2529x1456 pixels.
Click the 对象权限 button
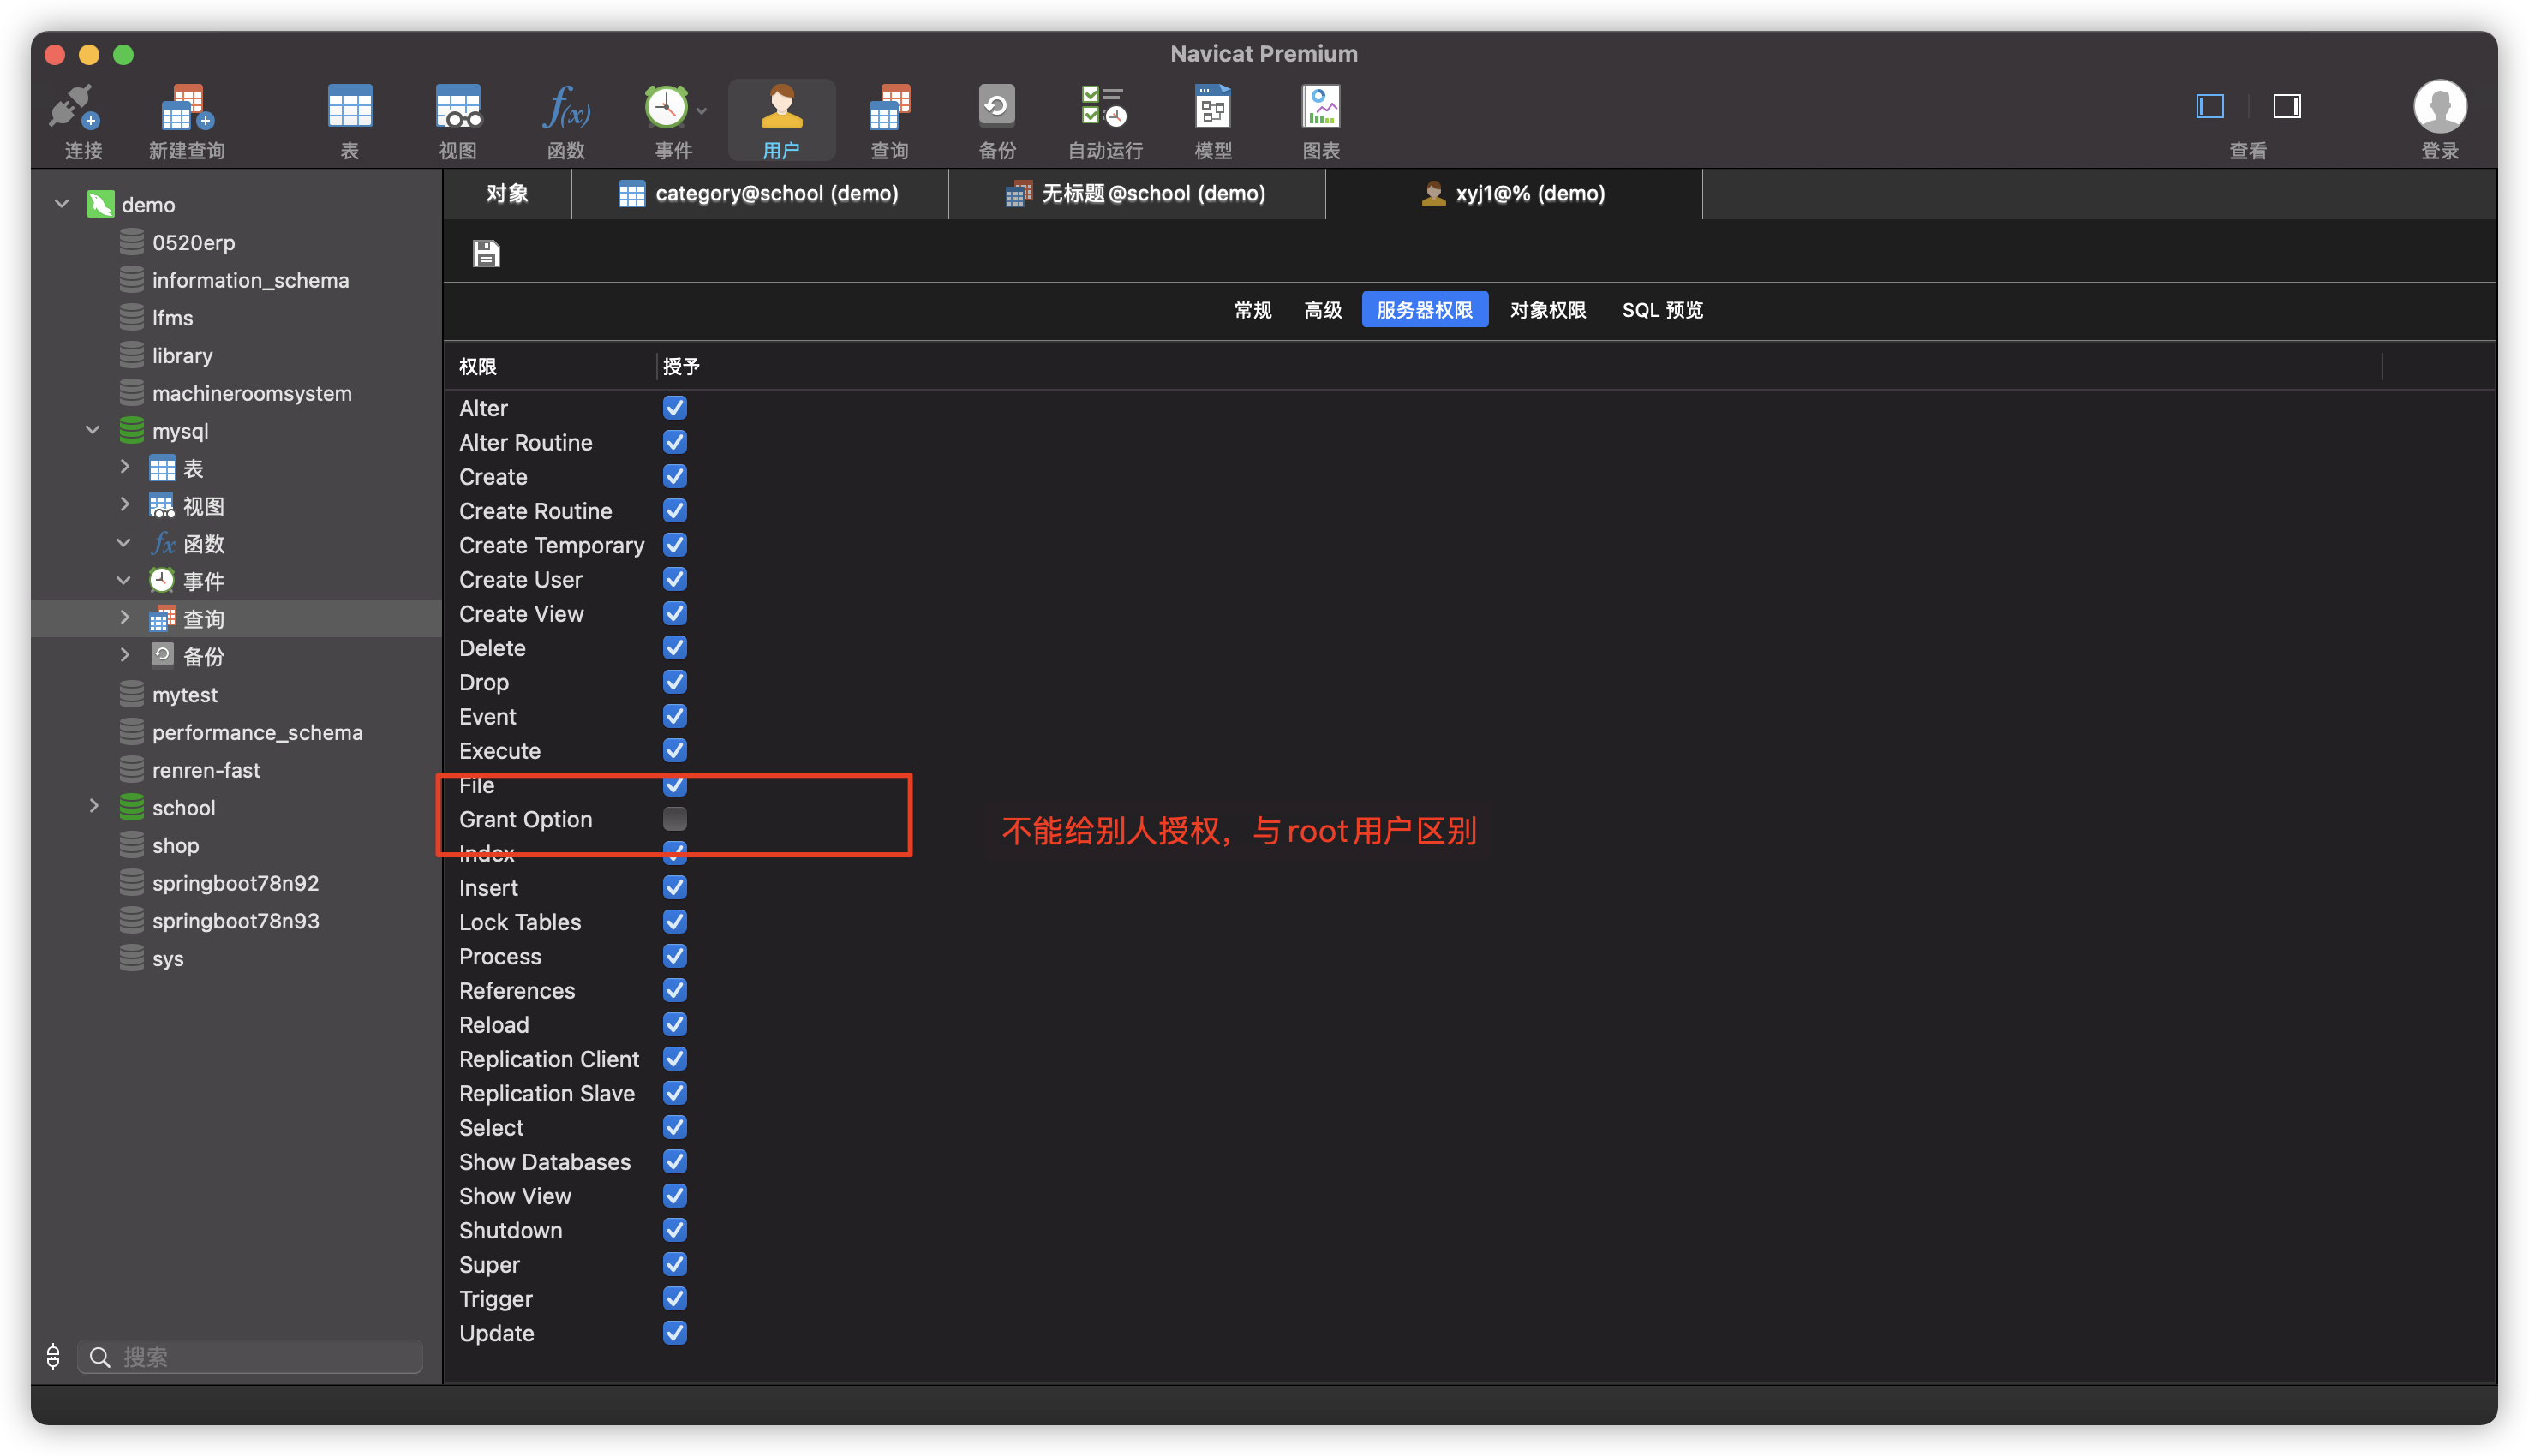[1547, 310]
